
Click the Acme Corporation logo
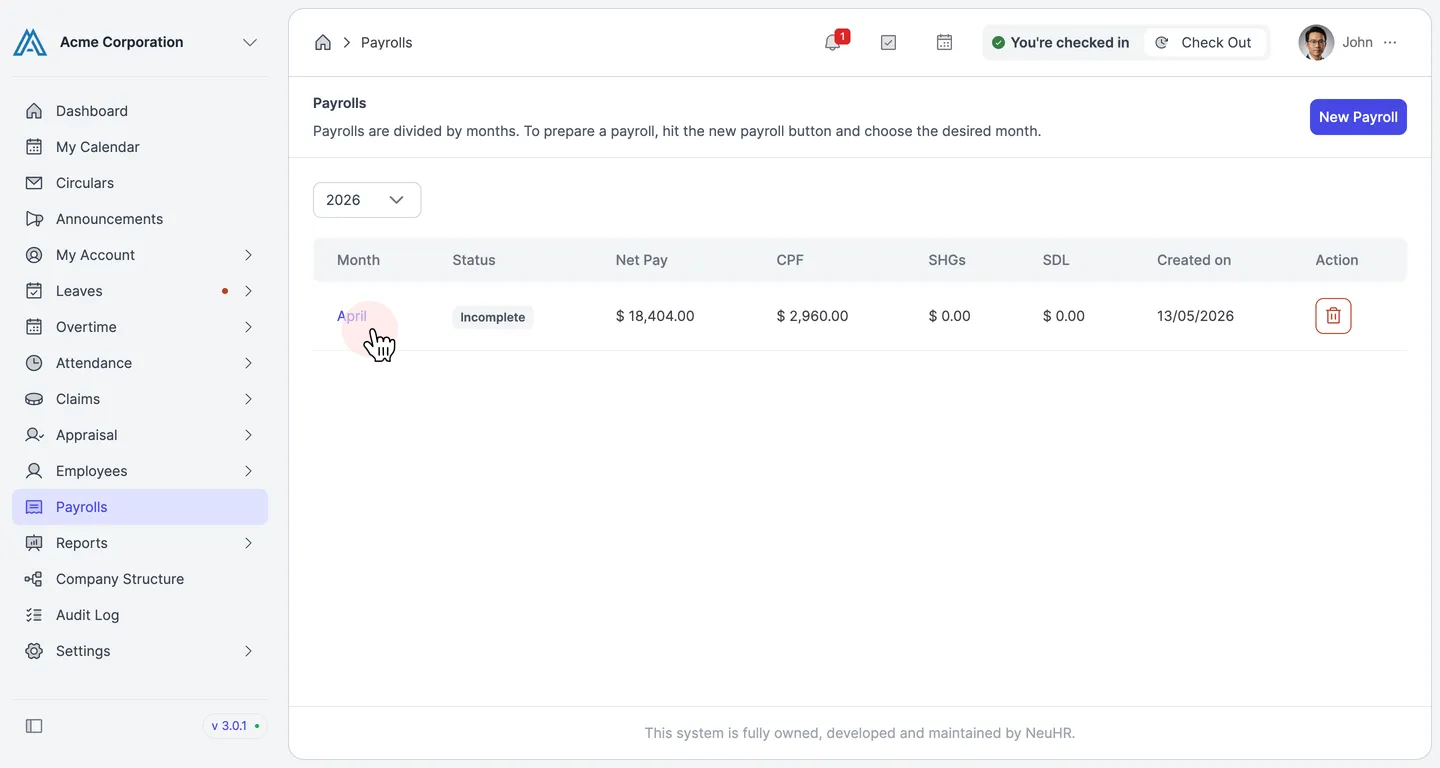[x=30, y=42]
